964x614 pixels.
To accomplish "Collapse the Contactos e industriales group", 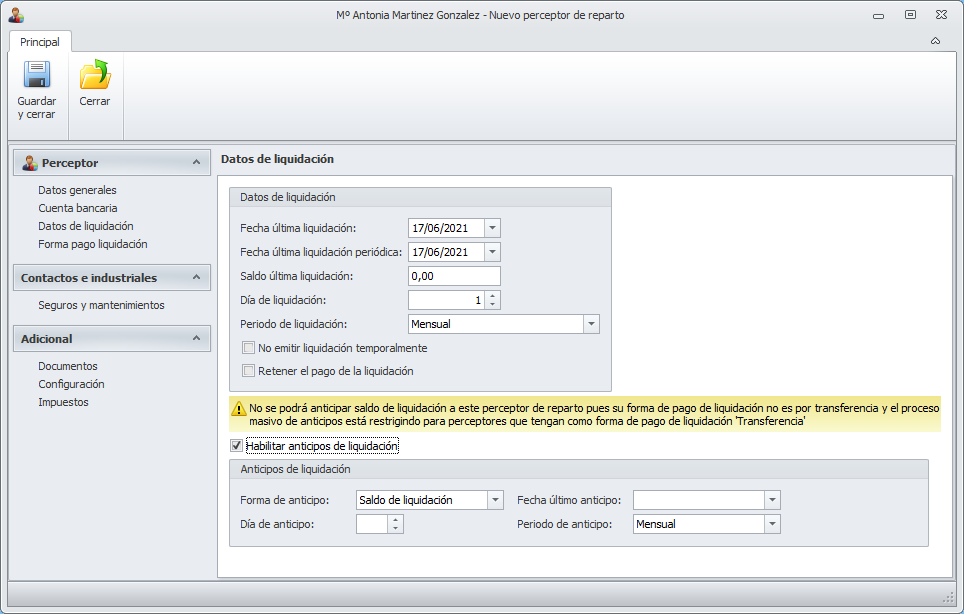I will point(196,277).
